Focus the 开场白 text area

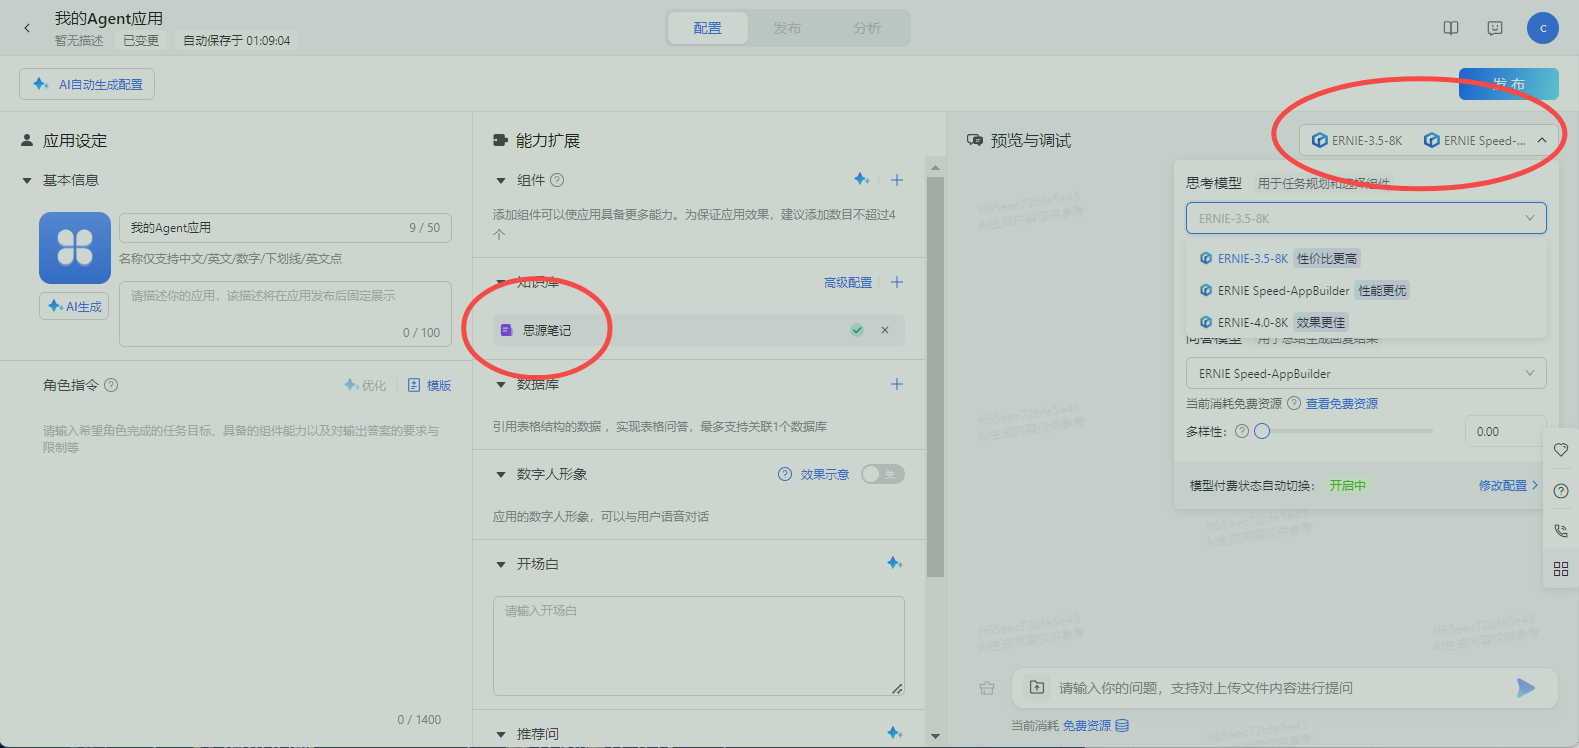pos(699,646)
